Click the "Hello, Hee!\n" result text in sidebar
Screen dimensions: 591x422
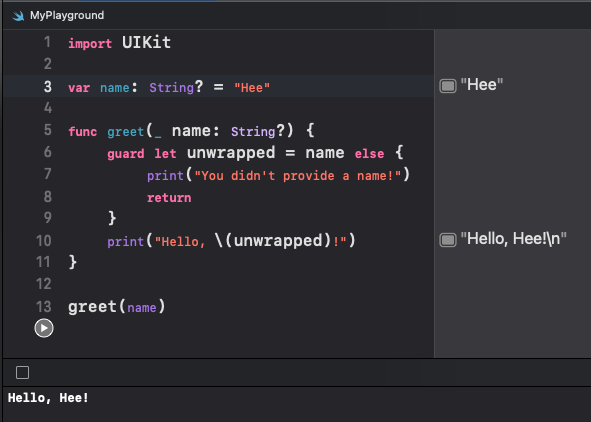click(x=513, y=239)
